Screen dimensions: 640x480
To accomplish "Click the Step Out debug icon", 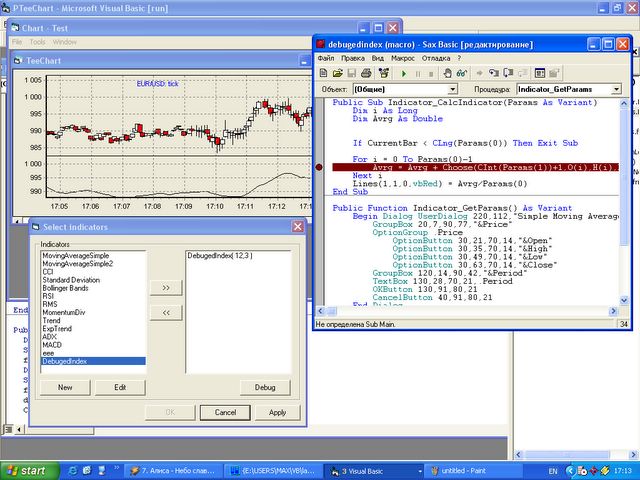I will (522, 73).
